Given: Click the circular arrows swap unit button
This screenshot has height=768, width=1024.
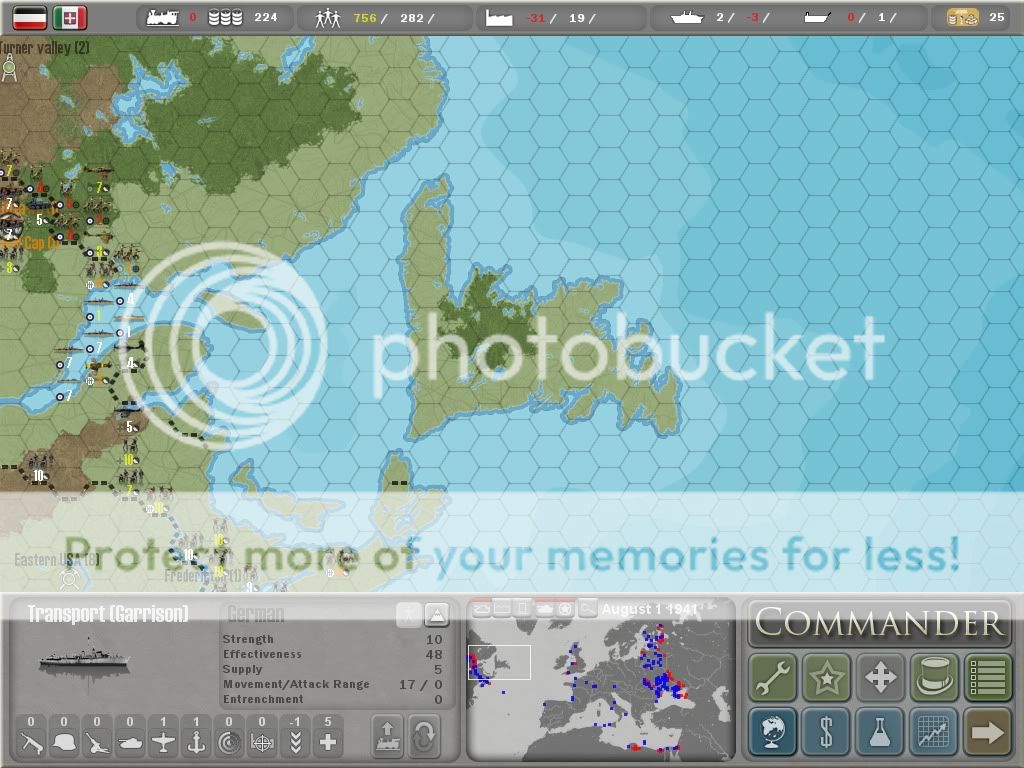Looking at the screenshot, I should (424, 736).
